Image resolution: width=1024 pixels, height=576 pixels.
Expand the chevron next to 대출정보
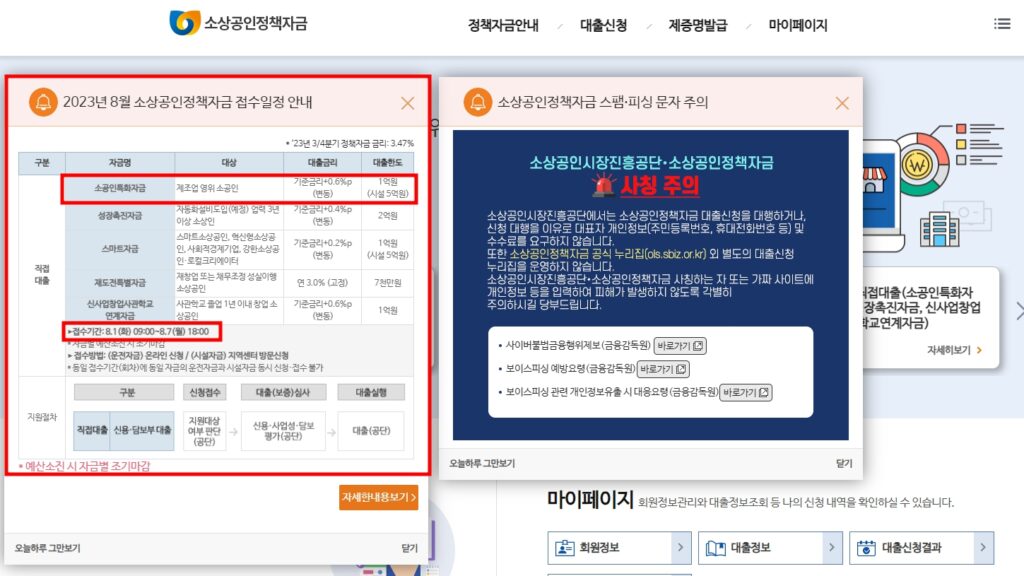point(829,548)
